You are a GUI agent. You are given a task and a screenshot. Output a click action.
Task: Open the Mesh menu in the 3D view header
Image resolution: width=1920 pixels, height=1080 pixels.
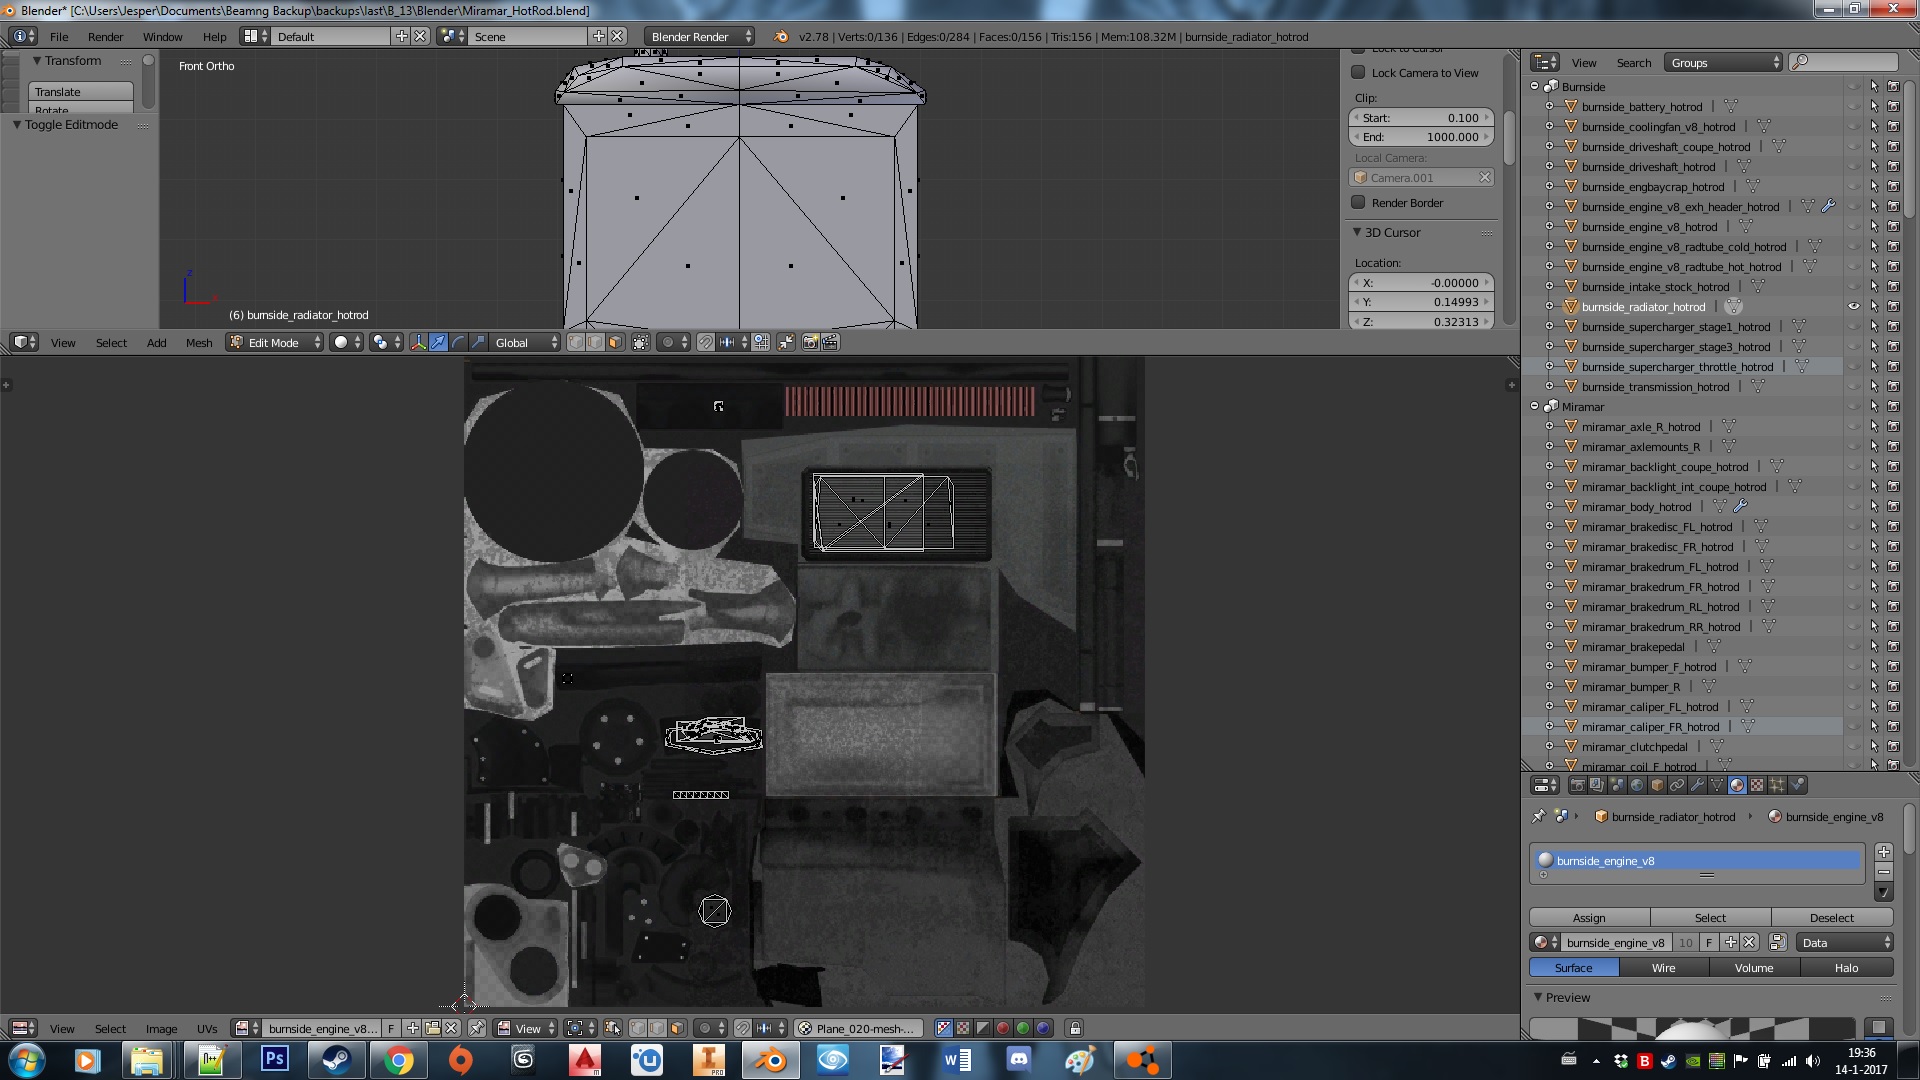coord(199,342)
